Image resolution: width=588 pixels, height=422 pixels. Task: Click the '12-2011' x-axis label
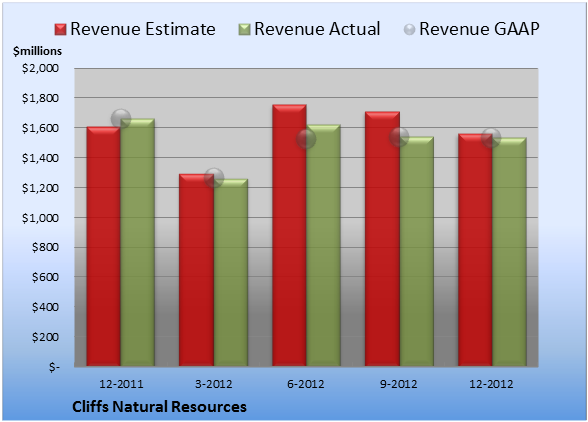tap(121, 384)
